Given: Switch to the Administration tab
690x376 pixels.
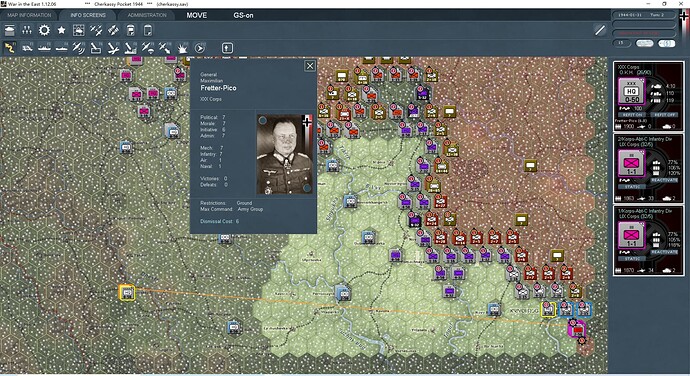Looking at the screenshot, I should [x=147, y=15].
